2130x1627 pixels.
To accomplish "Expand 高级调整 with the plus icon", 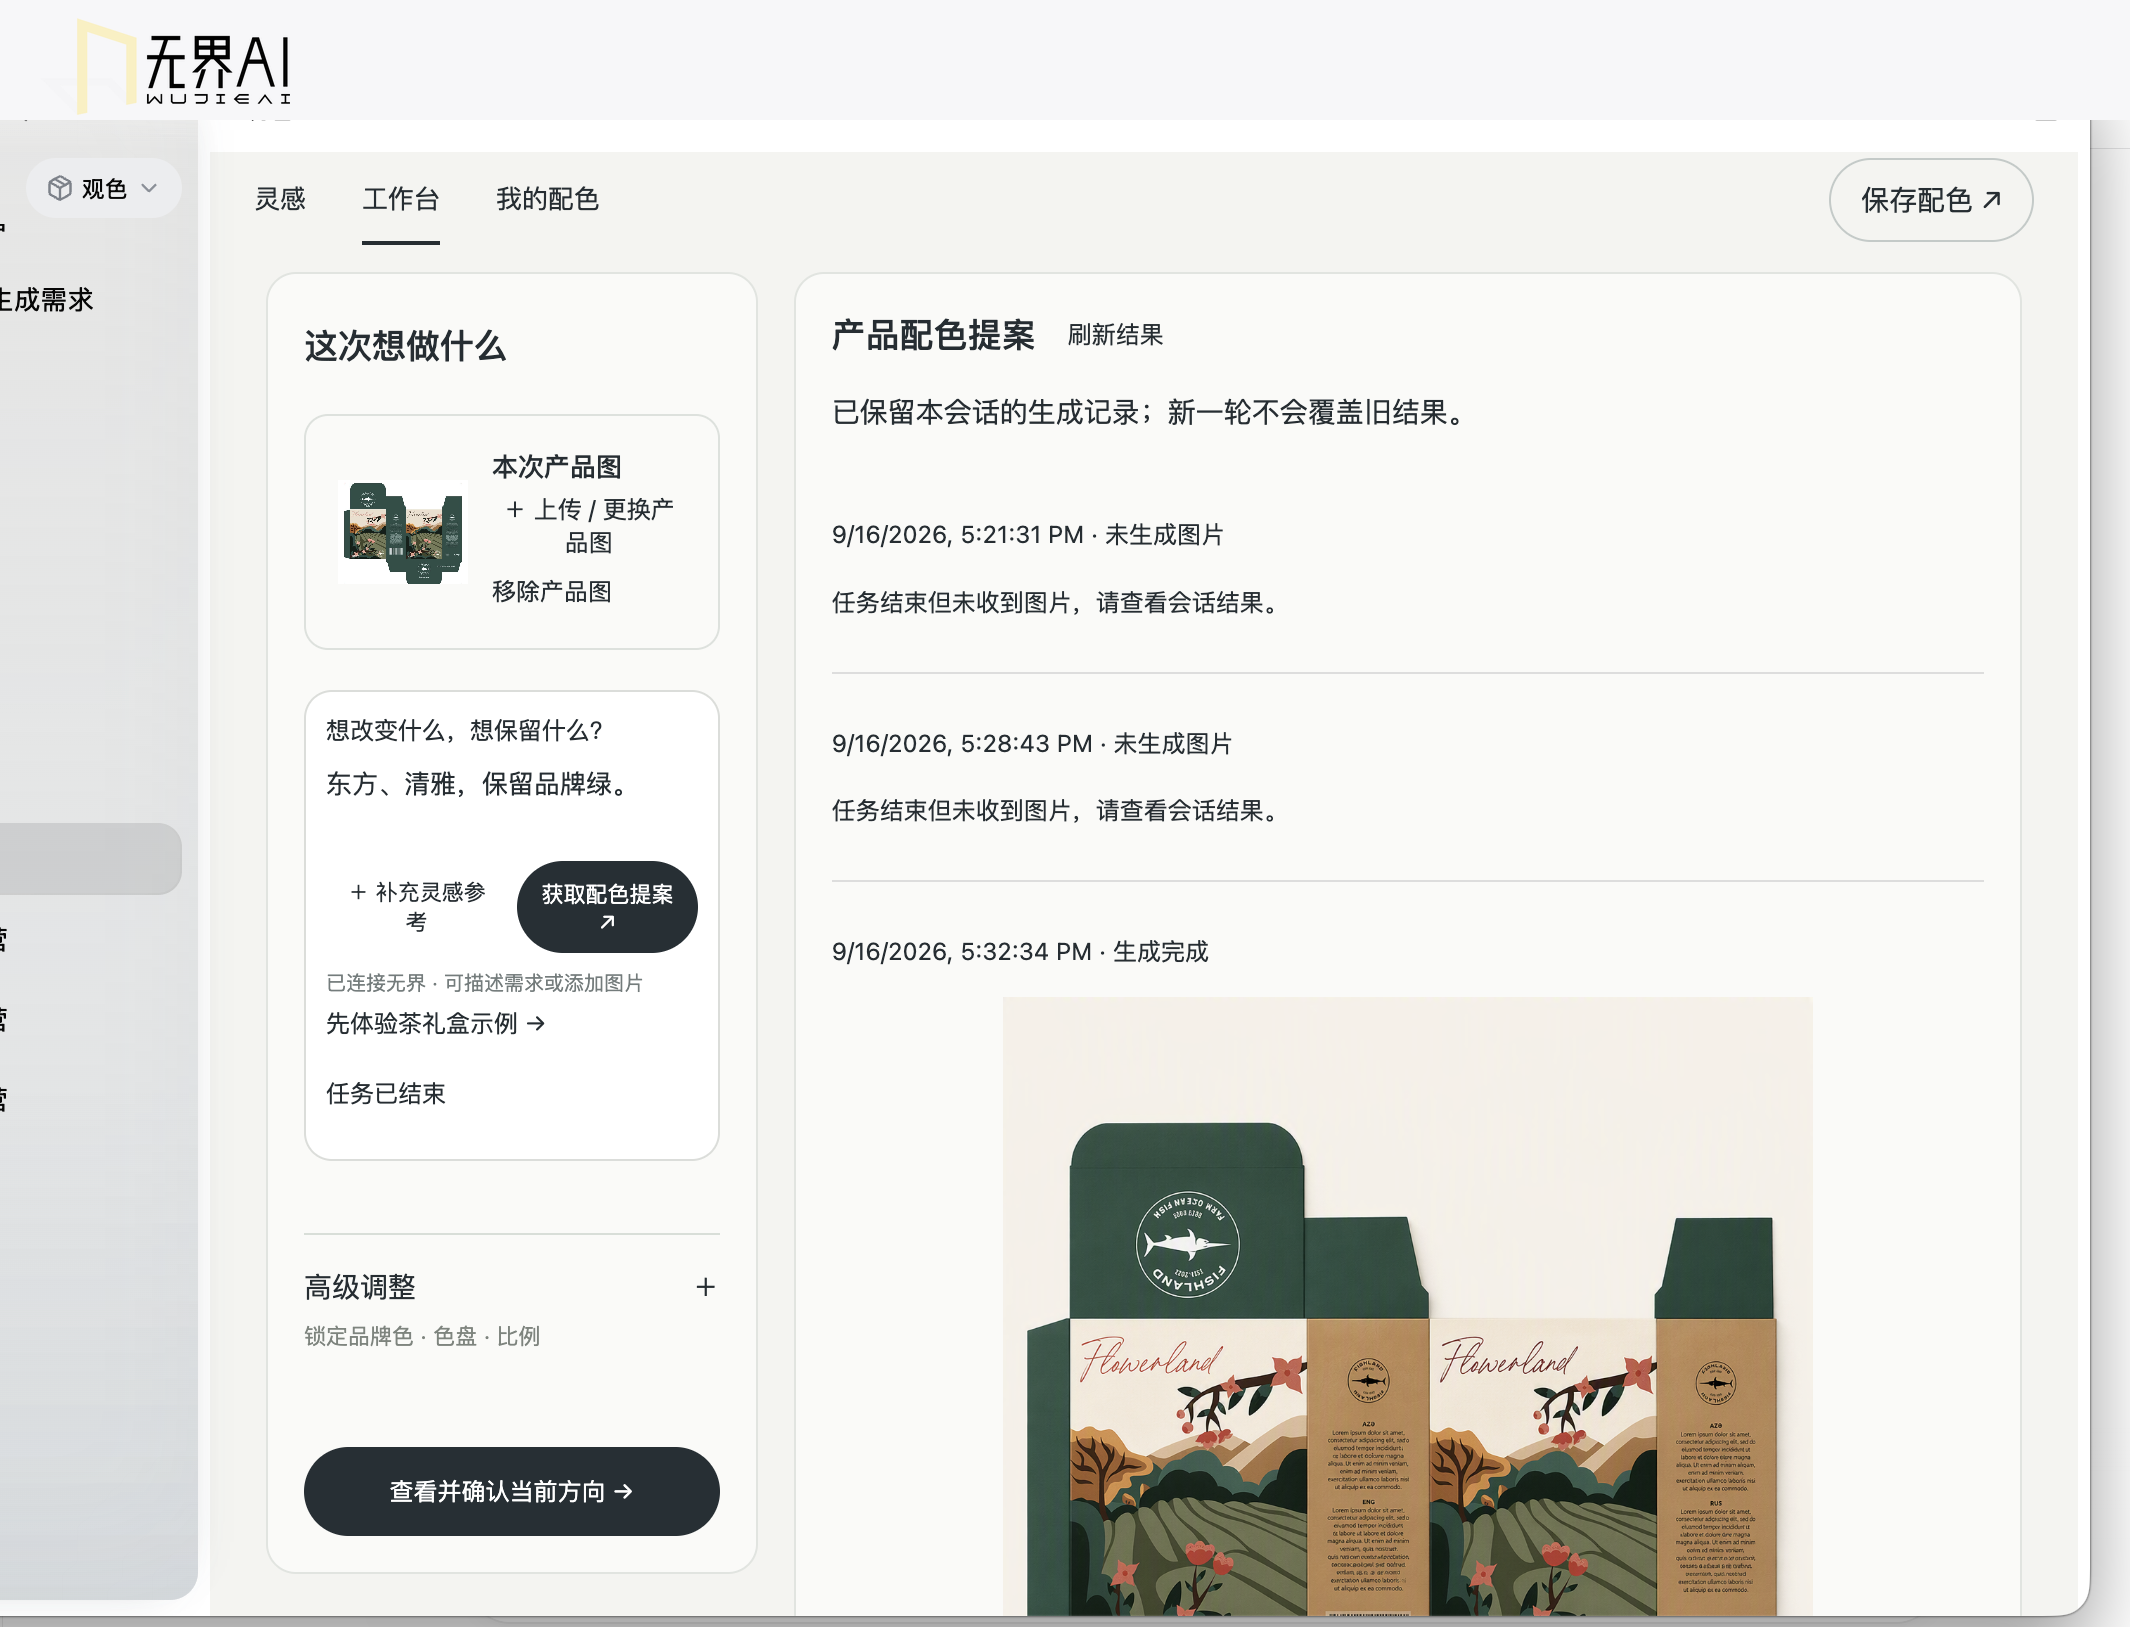I will click(x=705, y=1287).
